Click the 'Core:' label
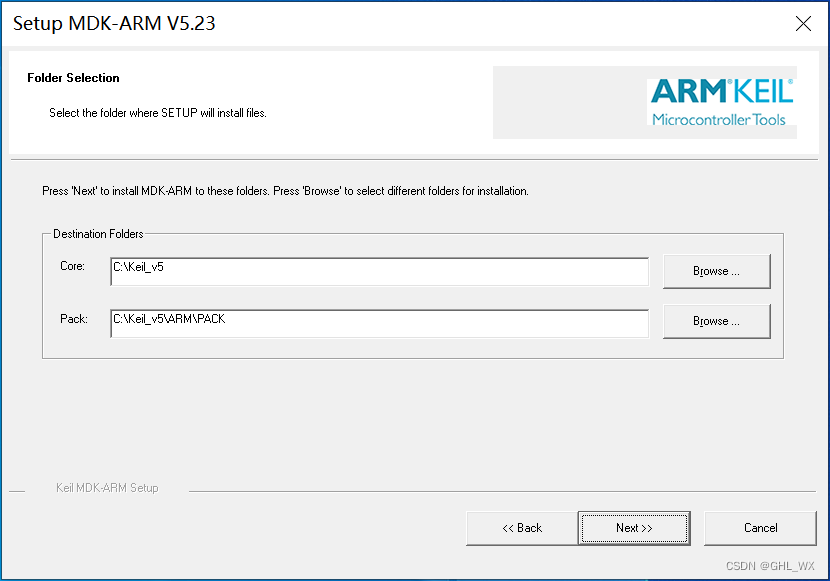Screen dimensions: 830x581 click(73, 266)
